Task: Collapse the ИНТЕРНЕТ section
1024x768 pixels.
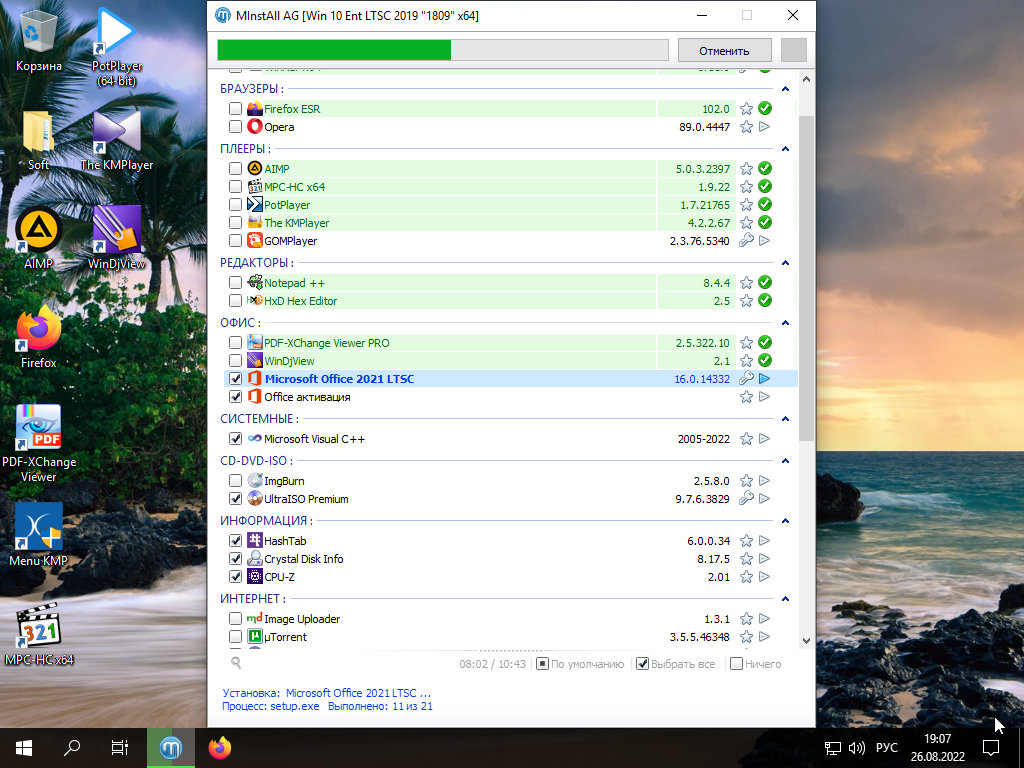Action: (786, 599)
